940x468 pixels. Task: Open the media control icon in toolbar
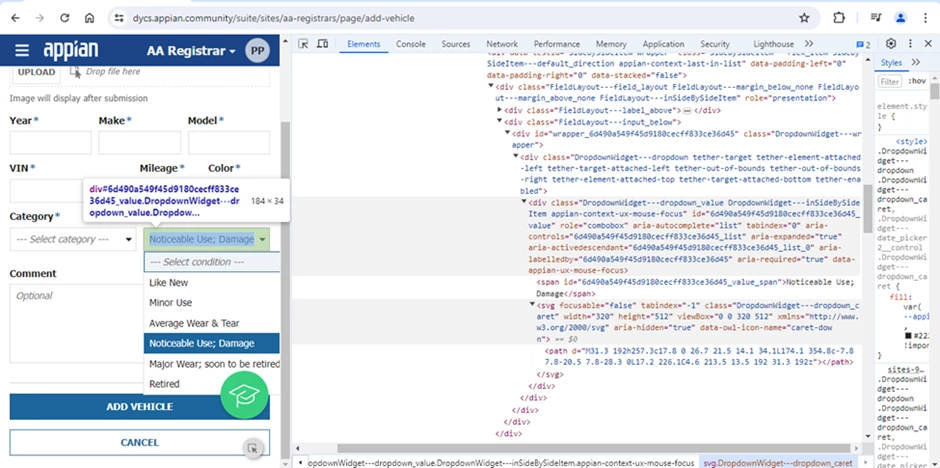click(876, 18)
